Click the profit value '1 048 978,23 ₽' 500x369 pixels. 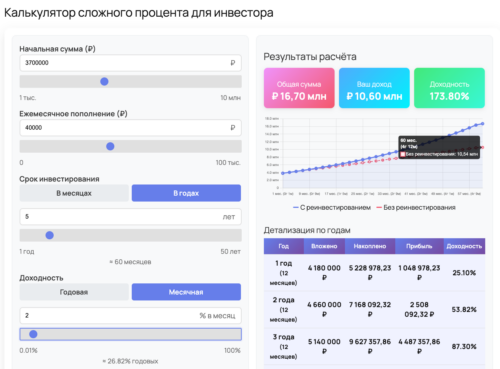coord(419,272)
